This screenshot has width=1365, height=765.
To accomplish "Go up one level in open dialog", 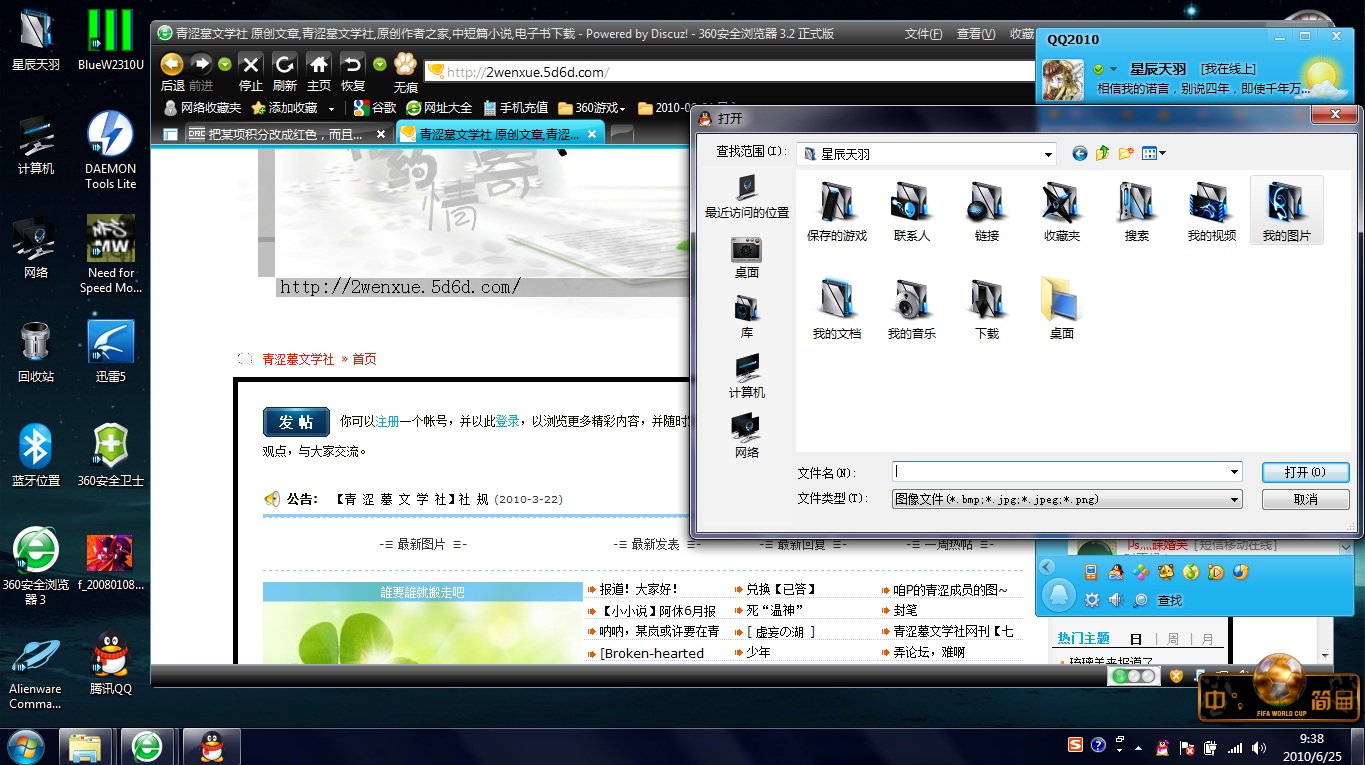I will [1102, 154].
